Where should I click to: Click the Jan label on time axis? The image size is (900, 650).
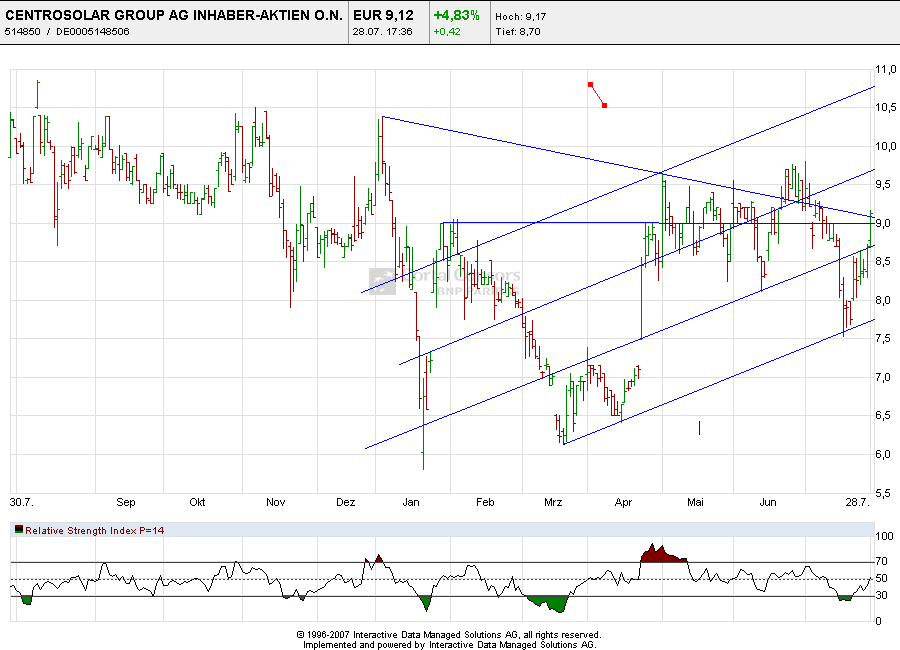click(x=412, y=502)
